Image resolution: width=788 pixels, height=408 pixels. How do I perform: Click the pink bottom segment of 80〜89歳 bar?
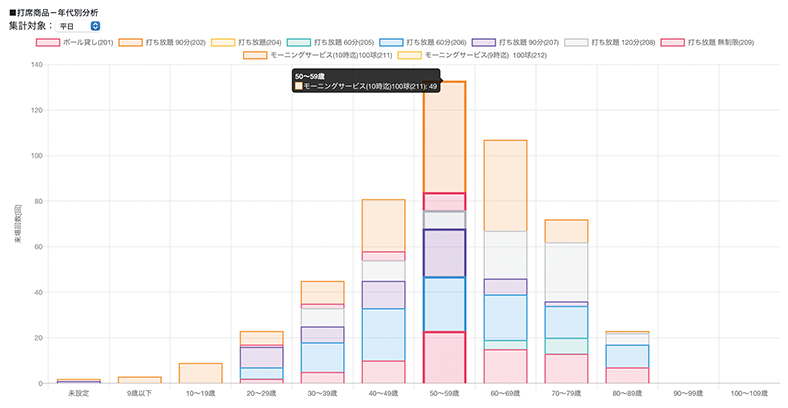tap(627, 375)
